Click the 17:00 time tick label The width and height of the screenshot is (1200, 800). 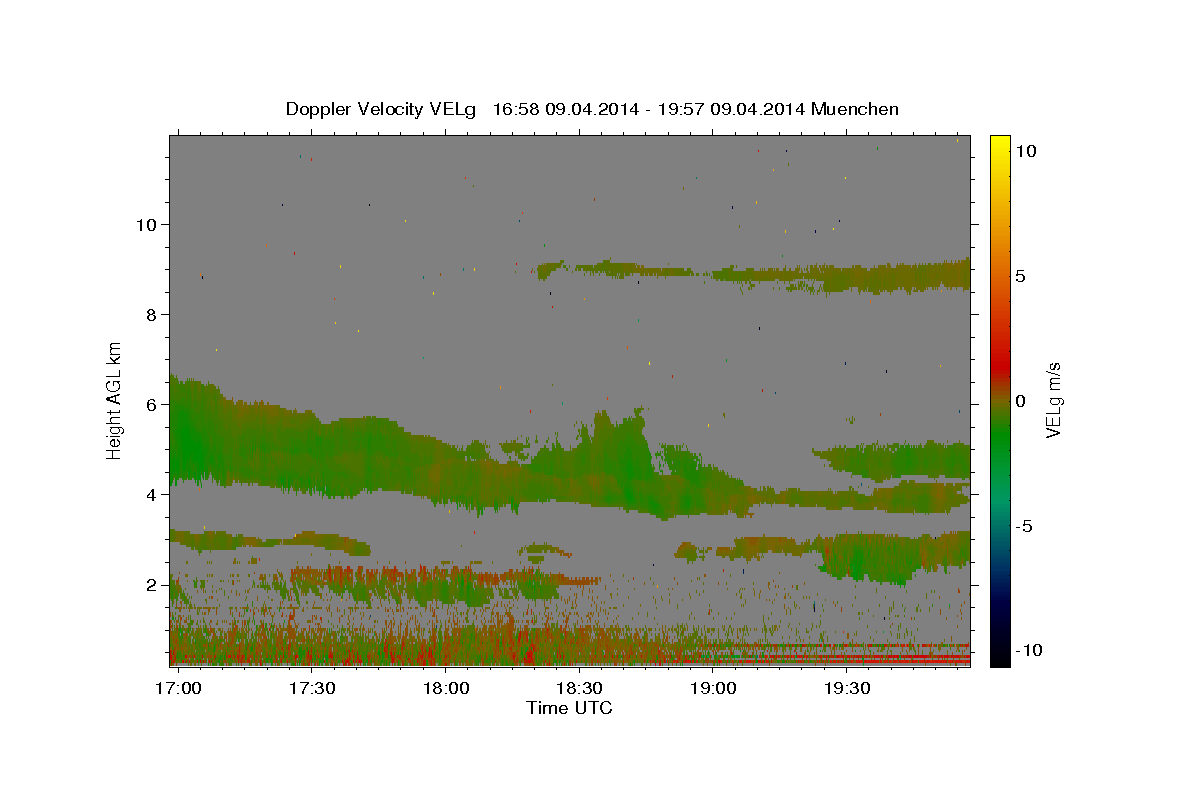181,689
